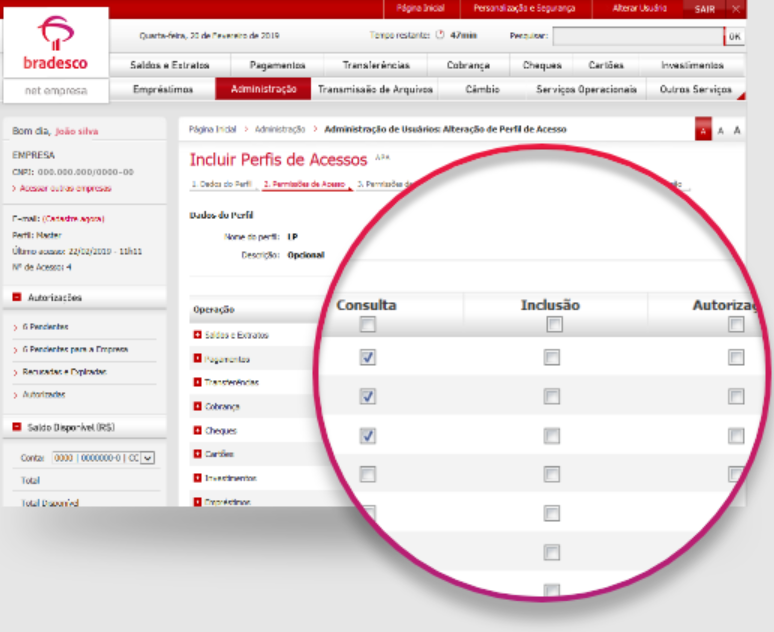Go to step 1. Dados do Perfil
Viewport: 774px width, 632px height.
pyautogui.click(x=222, y=184)
